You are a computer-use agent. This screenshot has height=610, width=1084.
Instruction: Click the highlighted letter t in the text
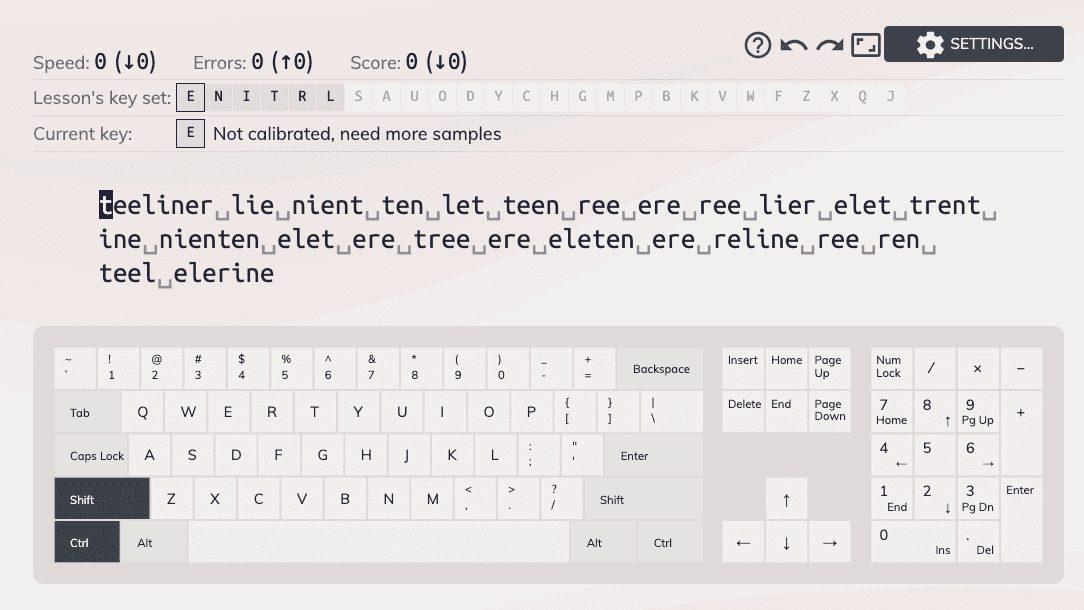[x=104, y=204]
